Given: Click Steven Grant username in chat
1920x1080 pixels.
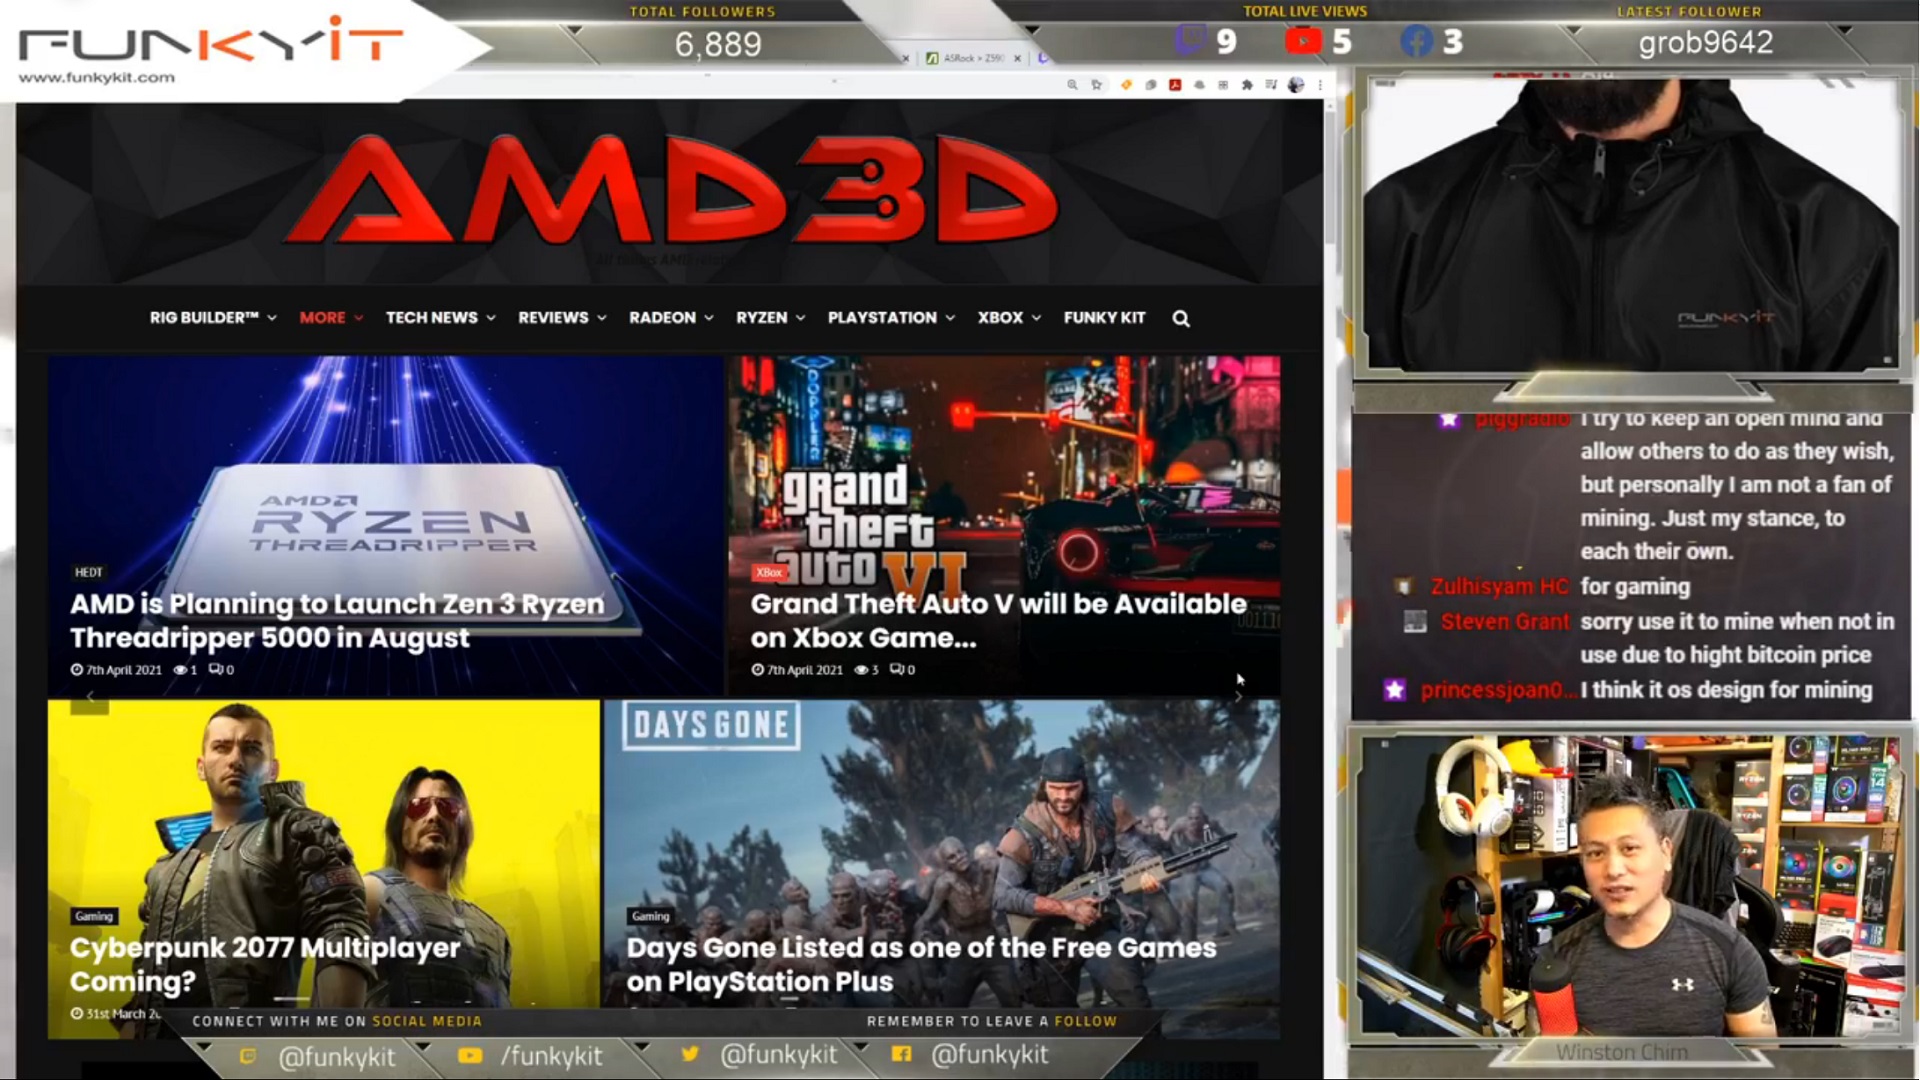Looking at the screenshot, I should coord(1505,622).
